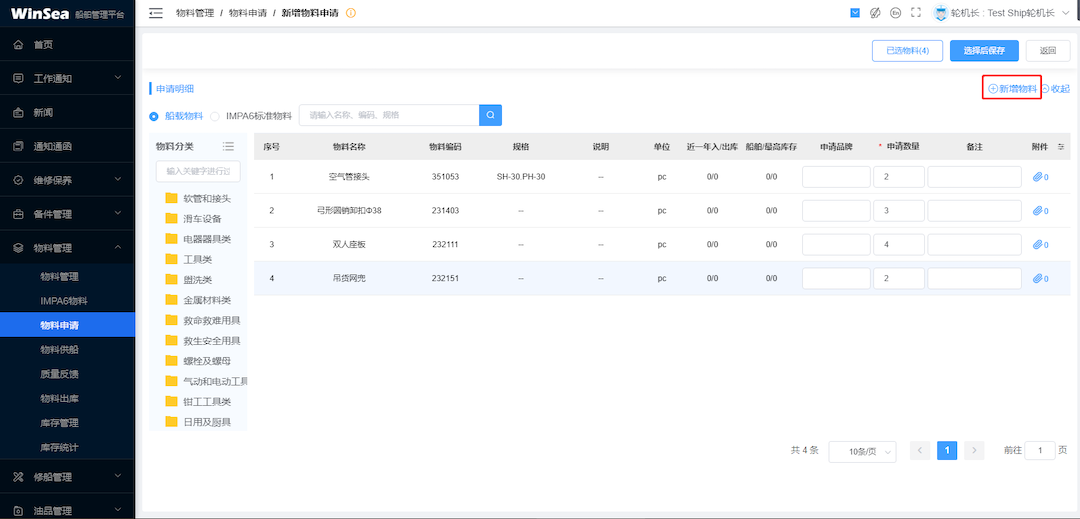Expand the 维修保养 menu chevron
Screen dimensions: 1080x519
click(x=118, y=180)
